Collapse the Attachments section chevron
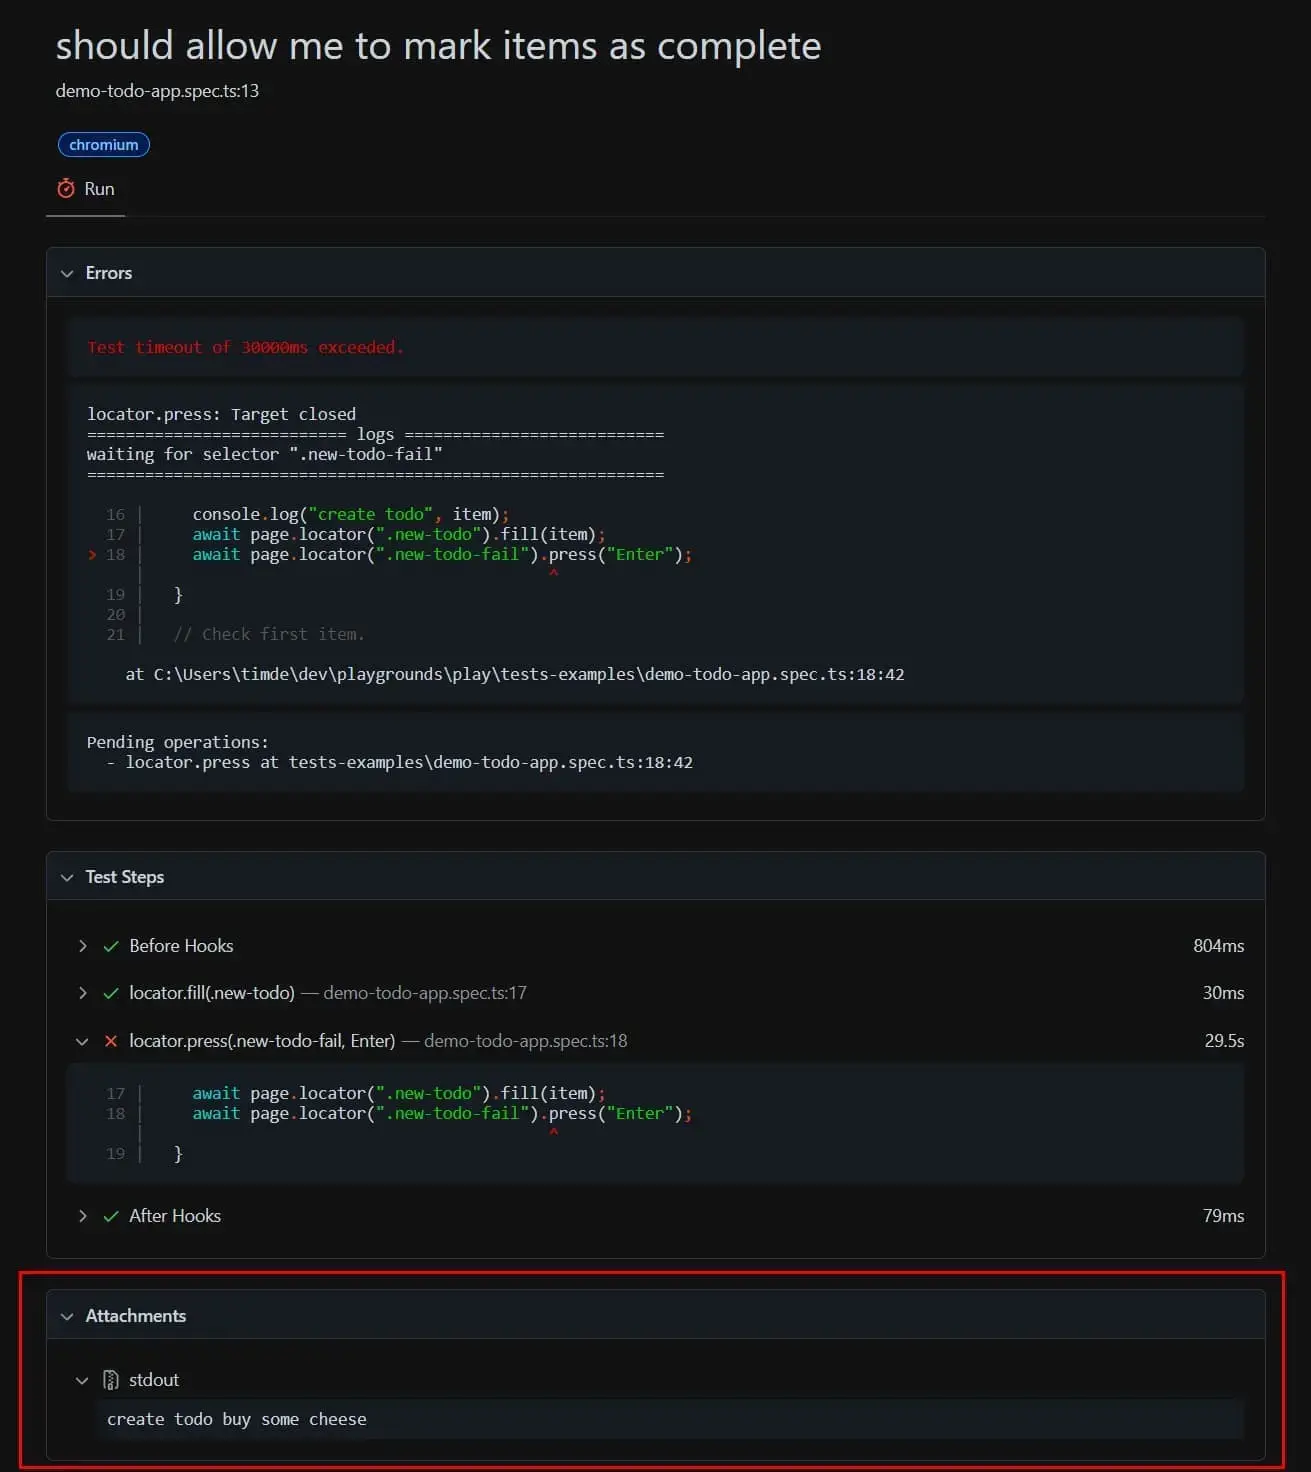 67,1316
